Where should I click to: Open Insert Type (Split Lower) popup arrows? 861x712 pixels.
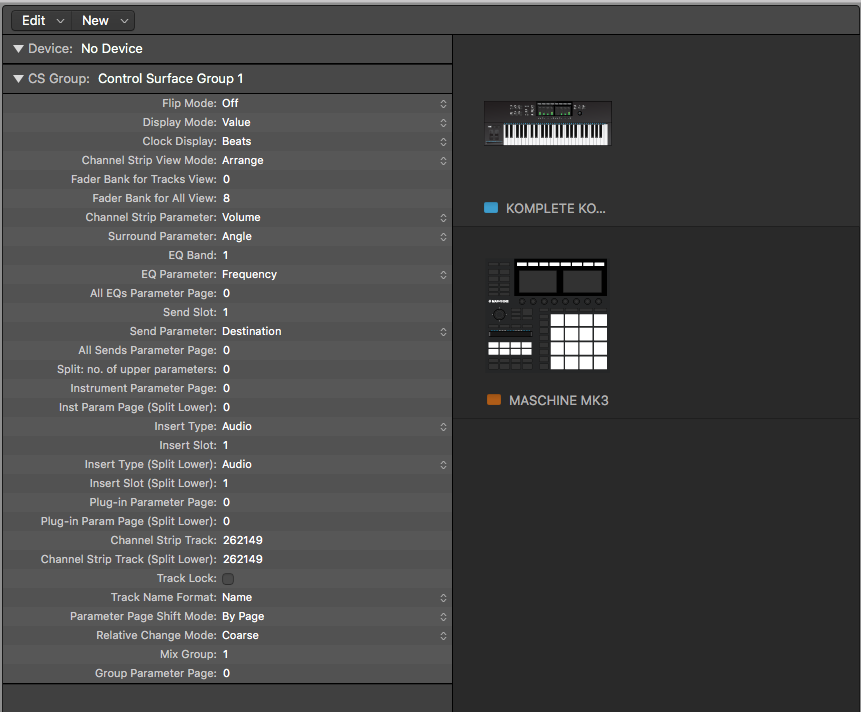coord(443,464)
